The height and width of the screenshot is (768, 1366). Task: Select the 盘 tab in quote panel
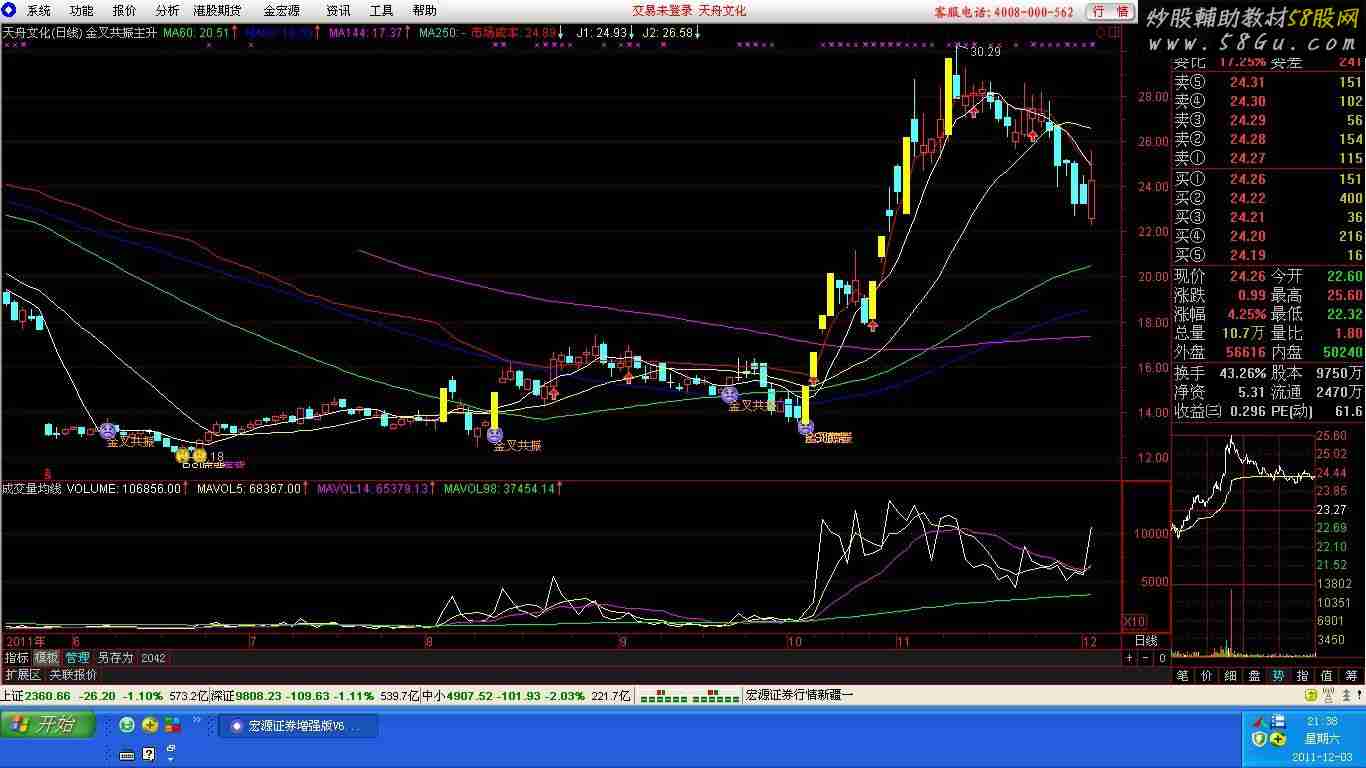click(x=1254, y=676)
